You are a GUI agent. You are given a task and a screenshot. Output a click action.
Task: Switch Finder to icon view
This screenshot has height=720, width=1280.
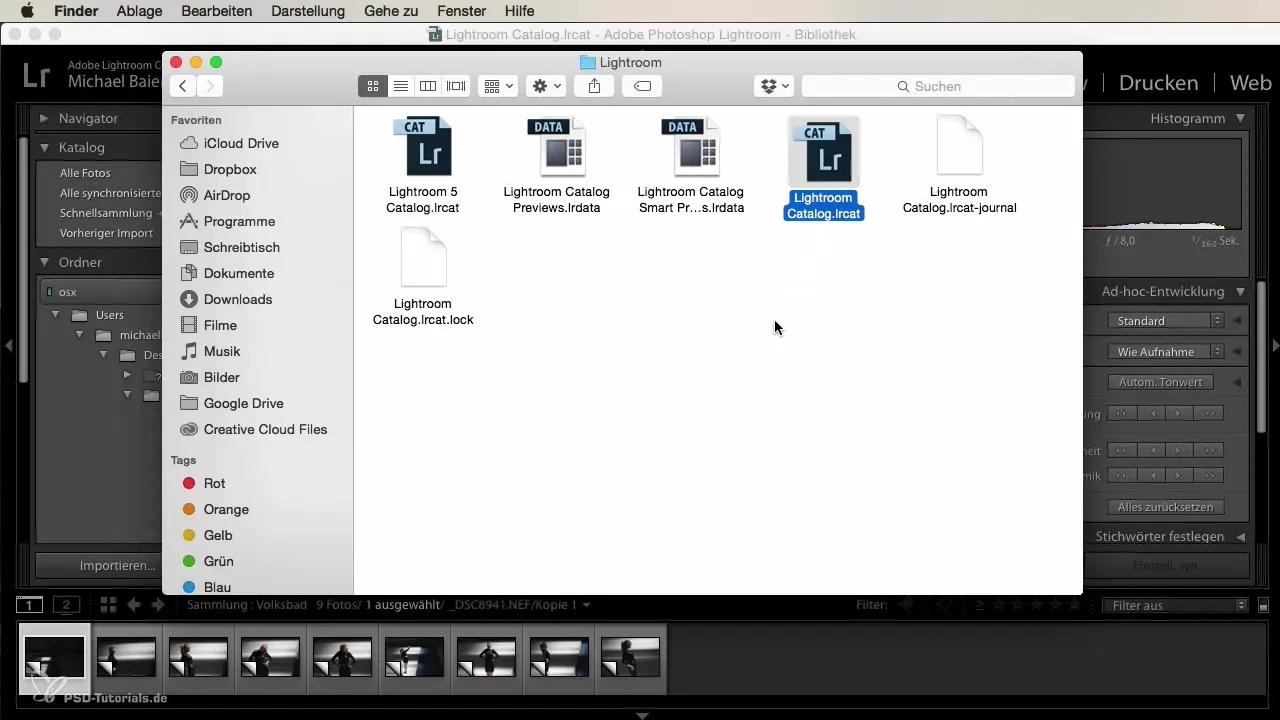click(372, 86)
